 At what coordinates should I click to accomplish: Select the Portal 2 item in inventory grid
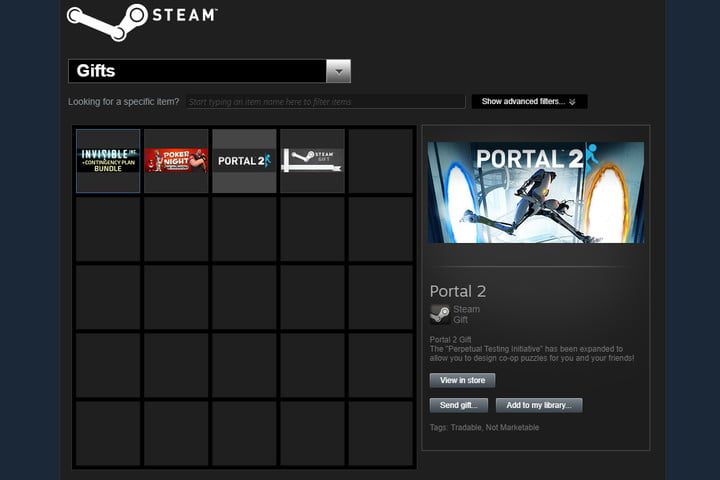pos(244,160)
